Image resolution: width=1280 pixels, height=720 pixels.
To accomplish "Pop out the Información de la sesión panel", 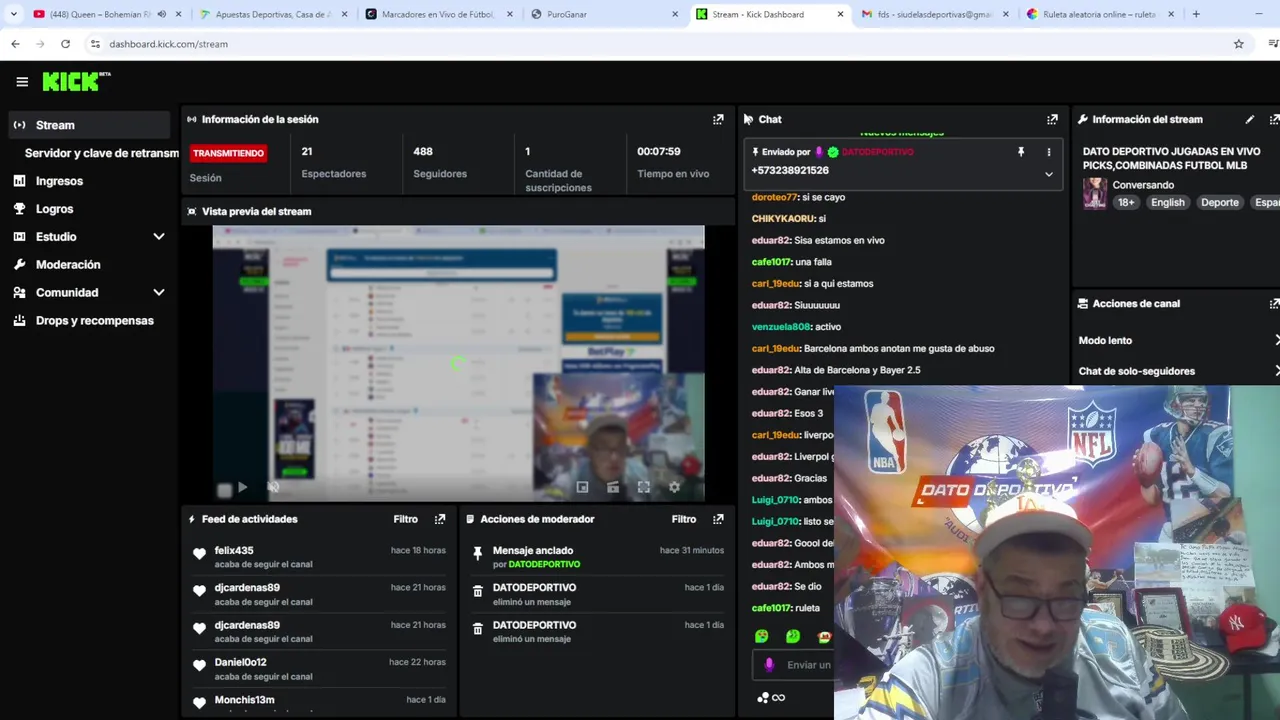I will tap(718, 119).
